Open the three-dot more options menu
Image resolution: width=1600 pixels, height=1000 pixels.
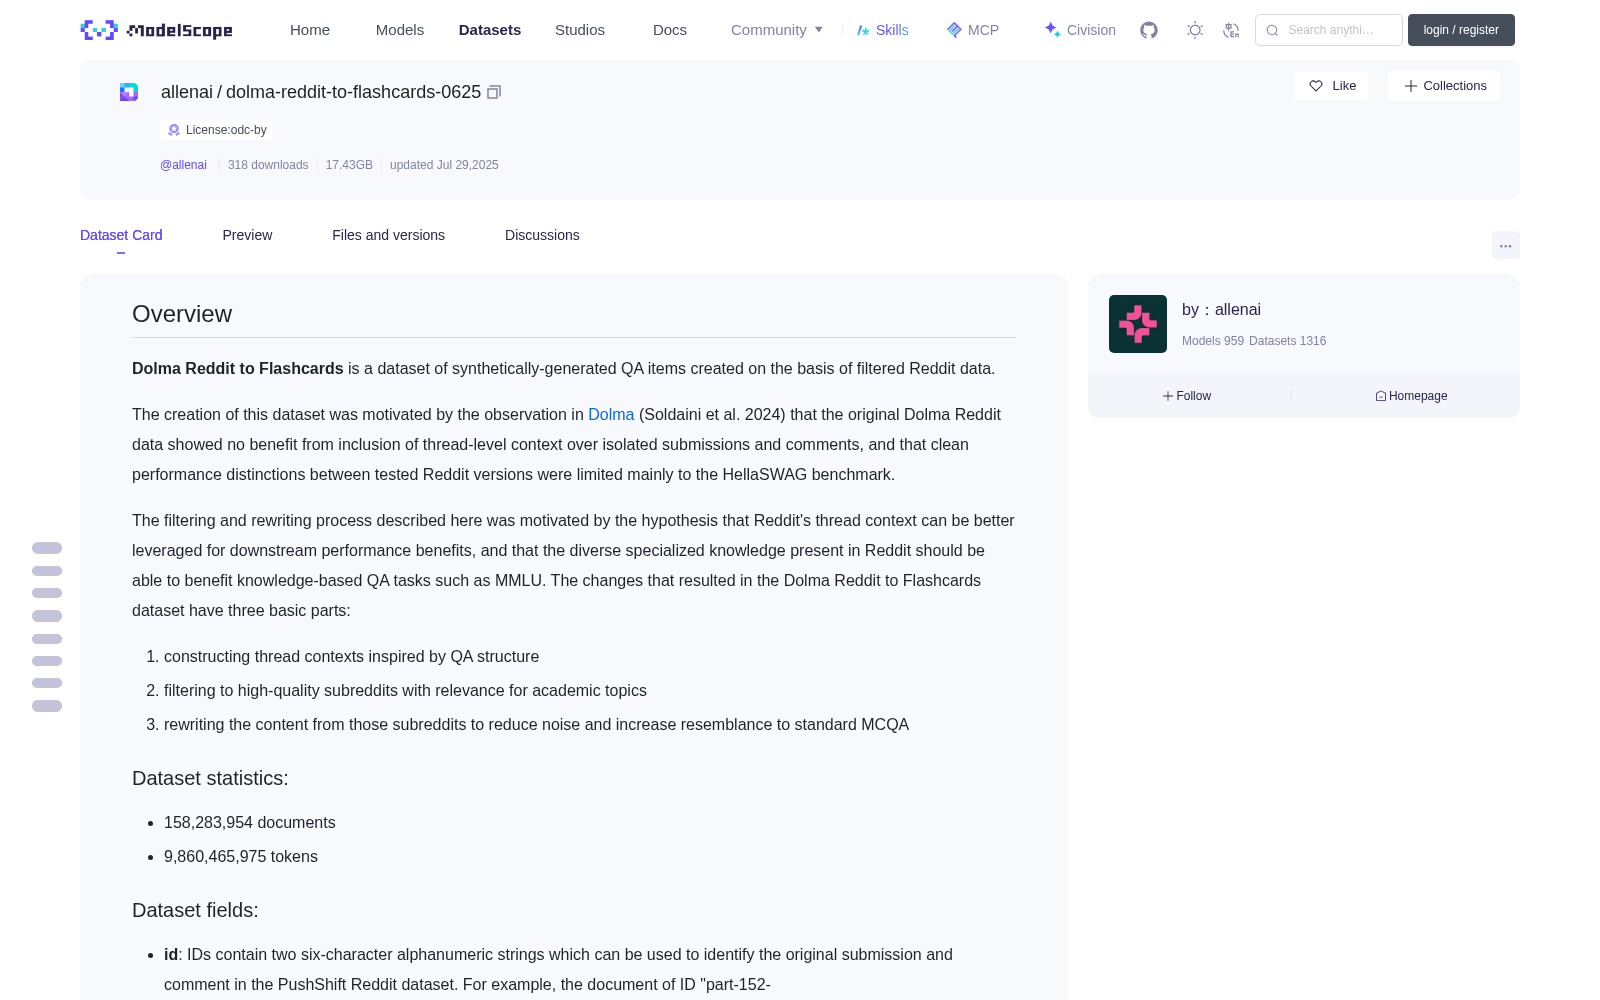click(1506, 245)
